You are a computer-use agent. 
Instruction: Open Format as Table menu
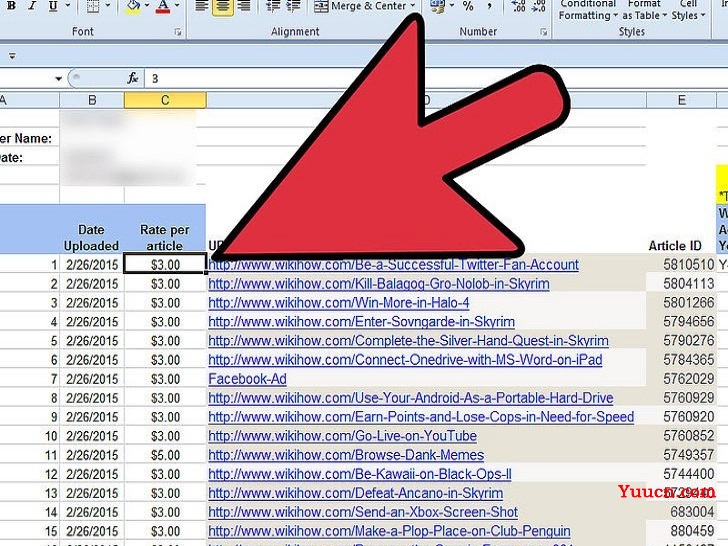[x=644, y=10]
